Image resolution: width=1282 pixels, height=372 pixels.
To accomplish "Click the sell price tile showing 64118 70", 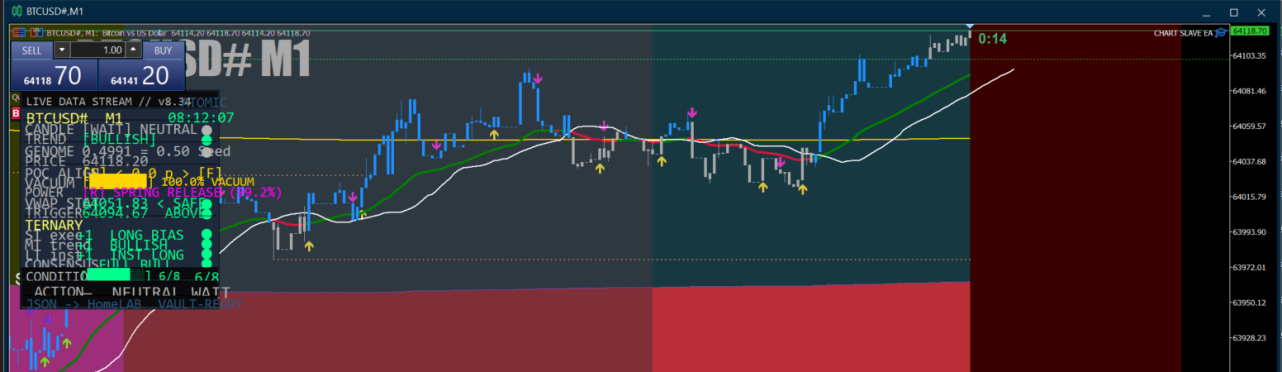I will click(53, 75).
